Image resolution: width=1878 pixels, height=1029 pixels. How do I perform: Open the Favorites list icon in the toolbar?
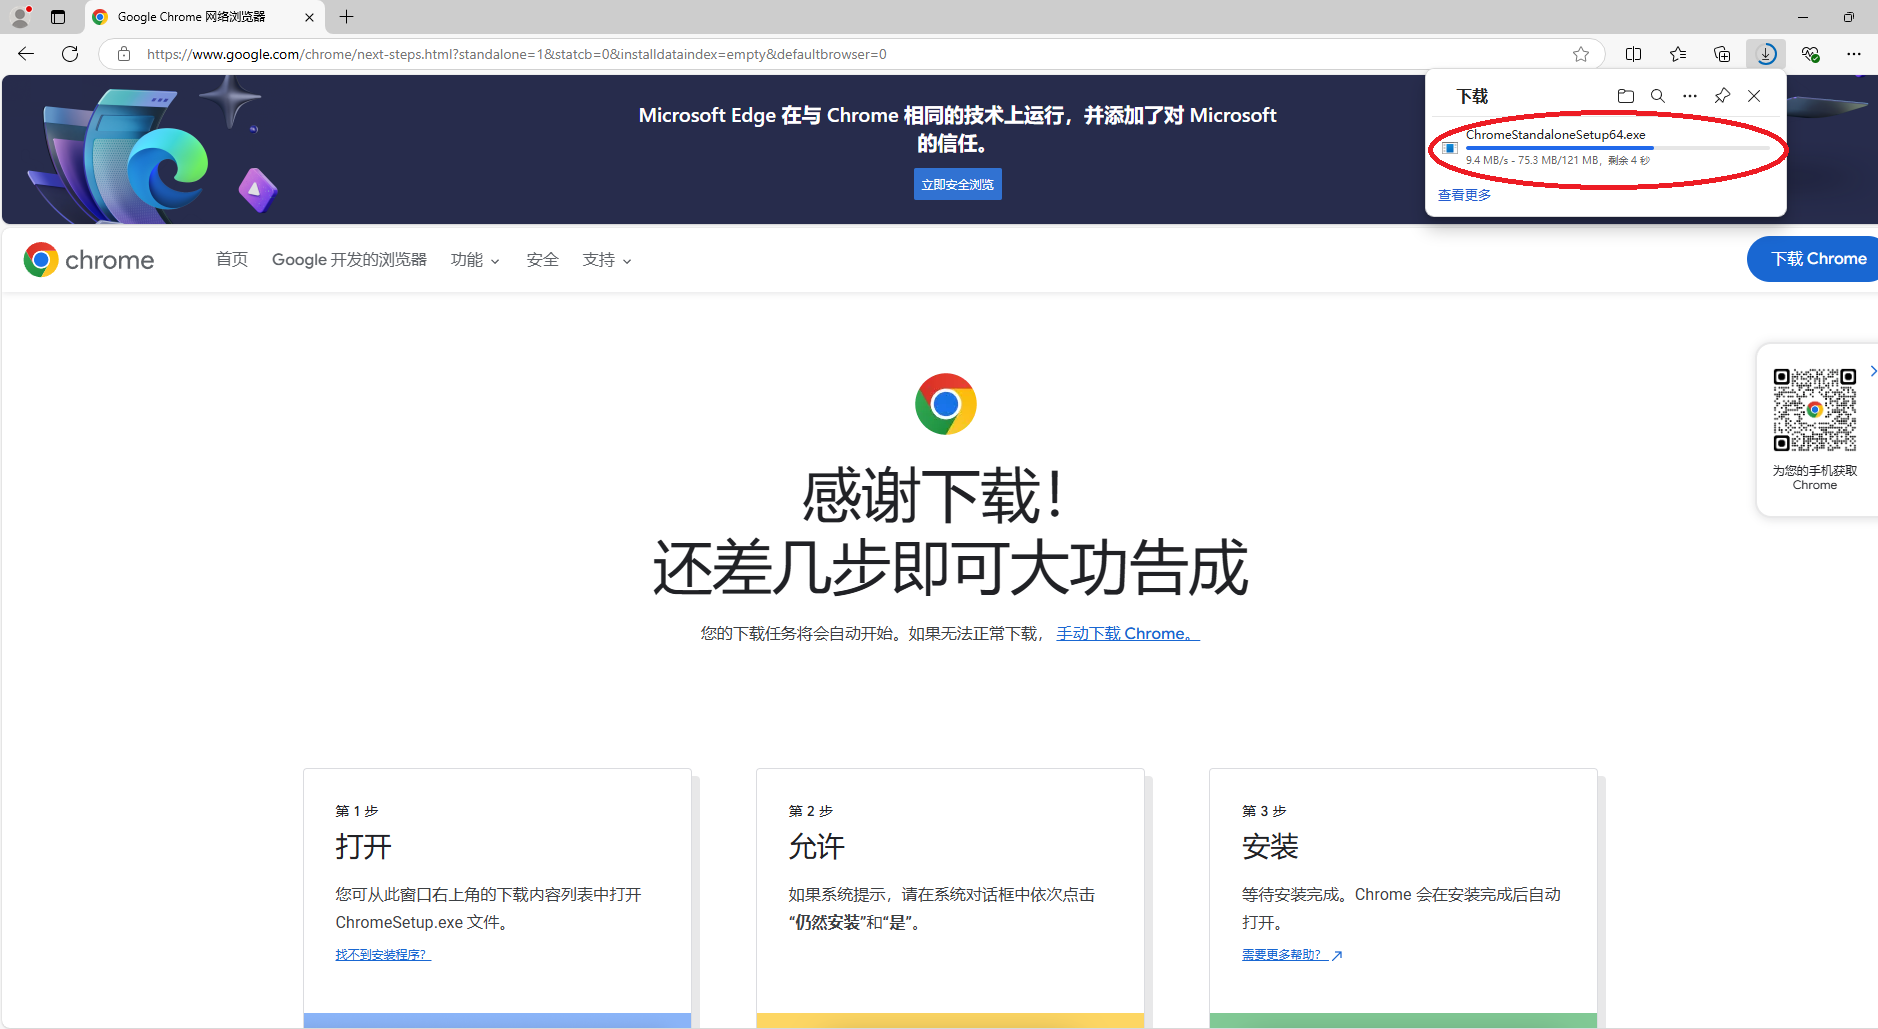click(1677, 54)
